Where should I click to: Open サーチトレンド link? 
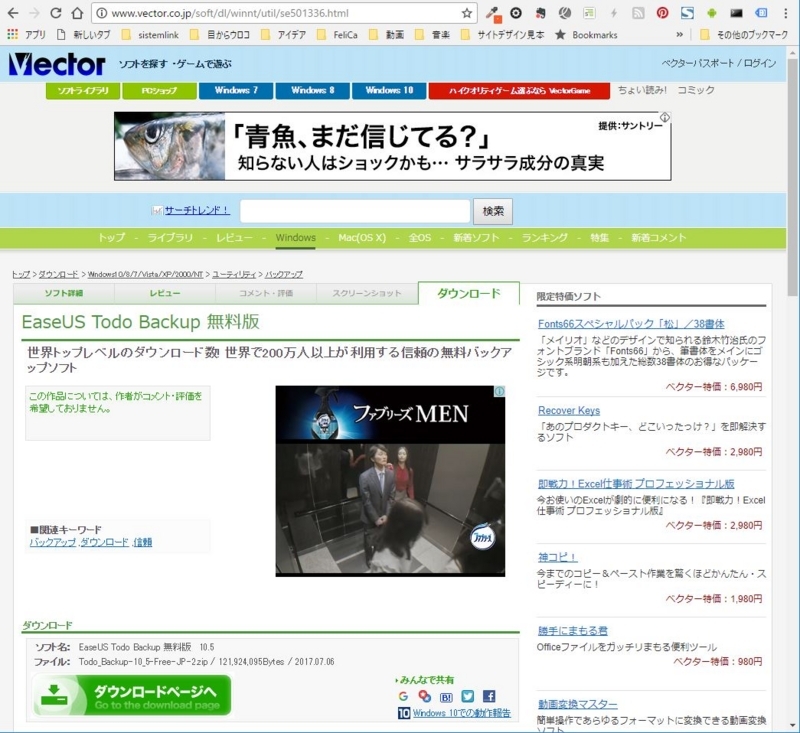click(197, 210)
